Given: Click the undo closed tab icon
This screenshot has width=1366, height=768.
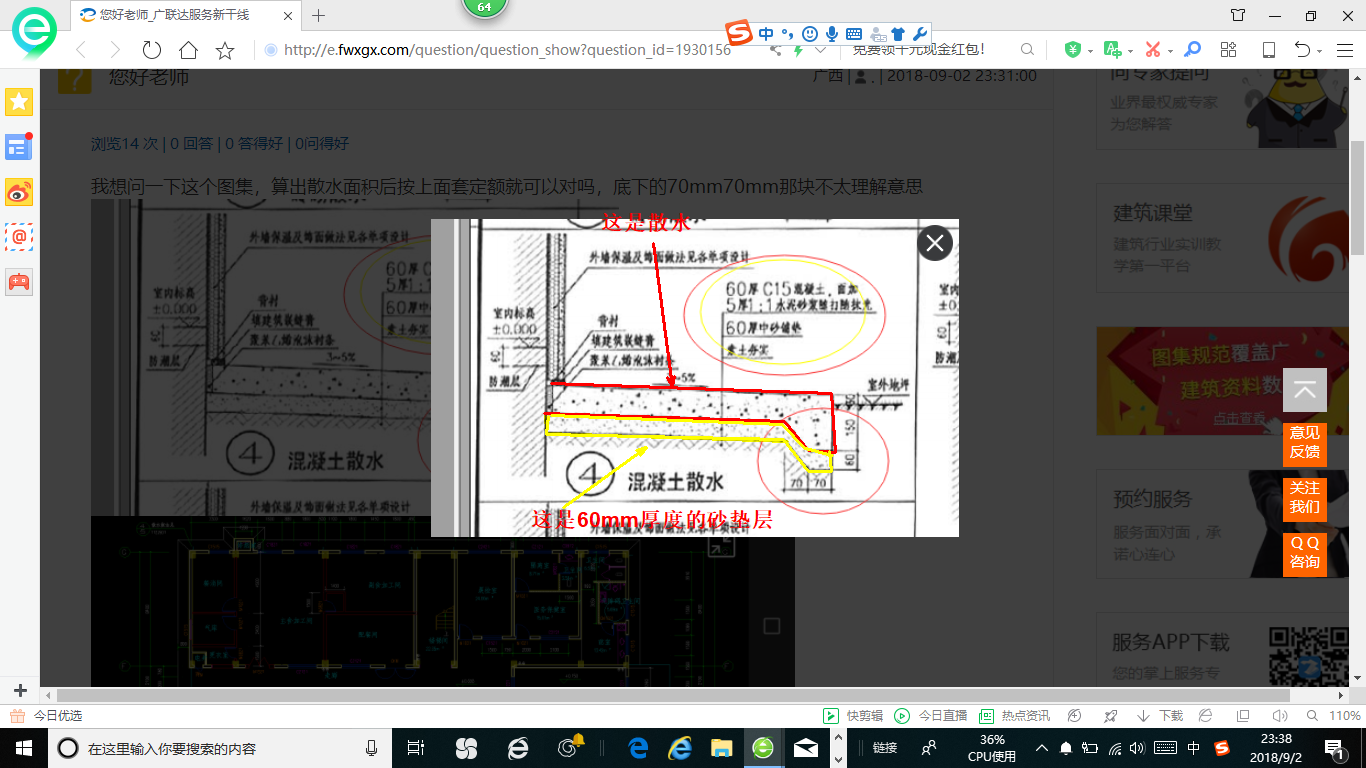Looking at the screenshot, I should point(1302,50).
